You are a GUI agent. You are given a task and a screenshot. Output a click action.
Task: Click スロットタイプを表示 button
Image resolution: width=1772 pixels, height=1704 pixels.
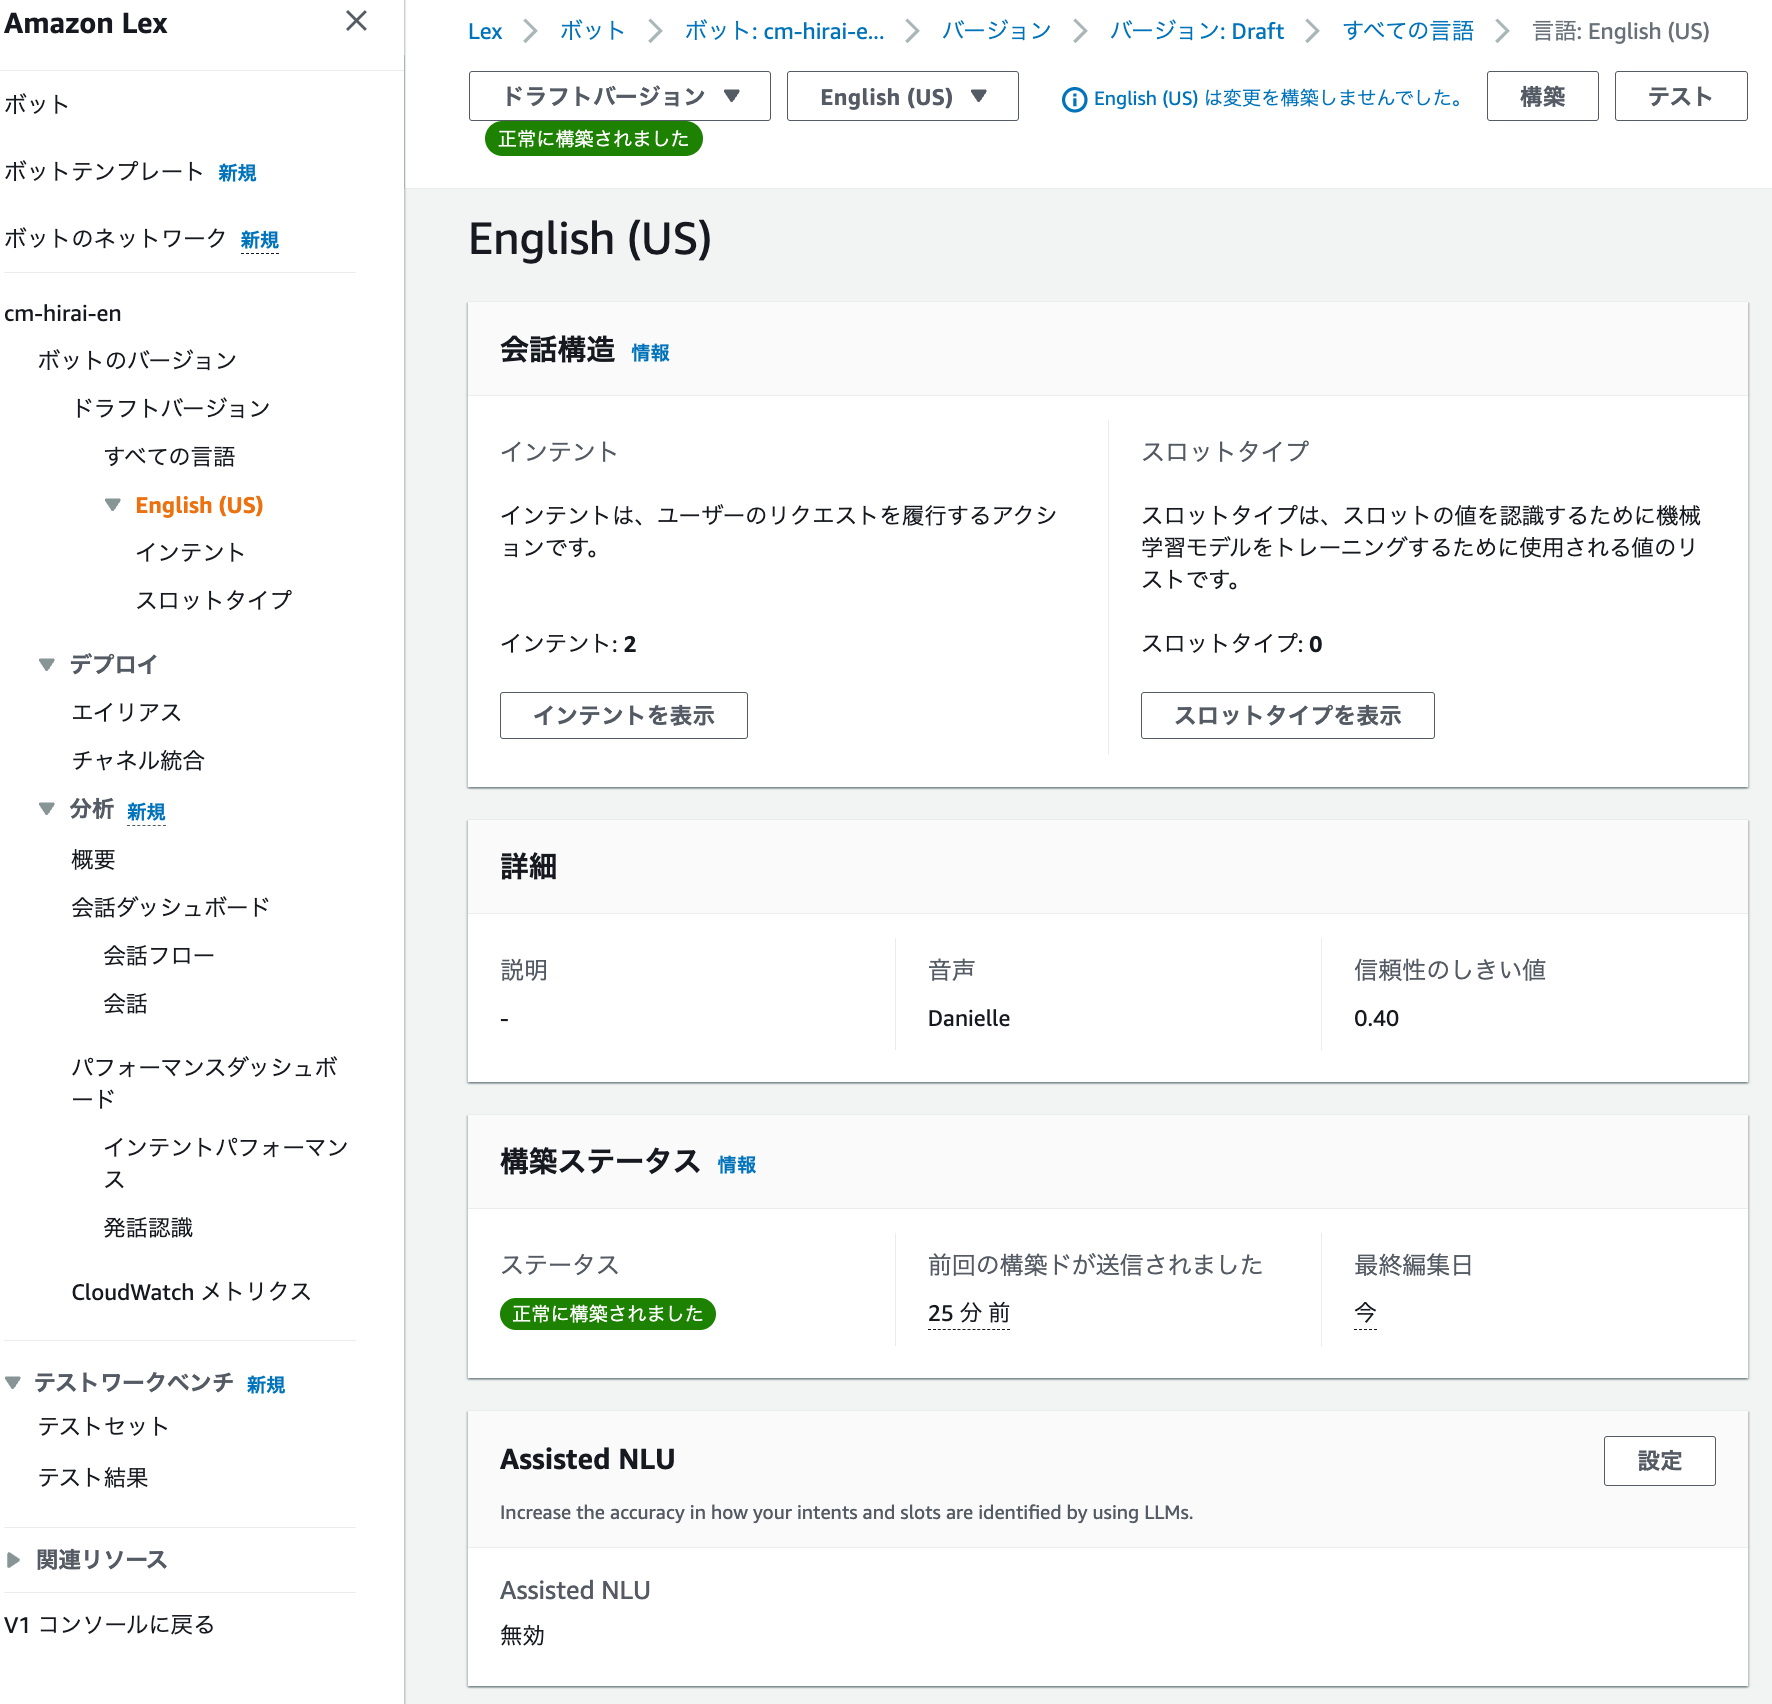(1287, 715)
